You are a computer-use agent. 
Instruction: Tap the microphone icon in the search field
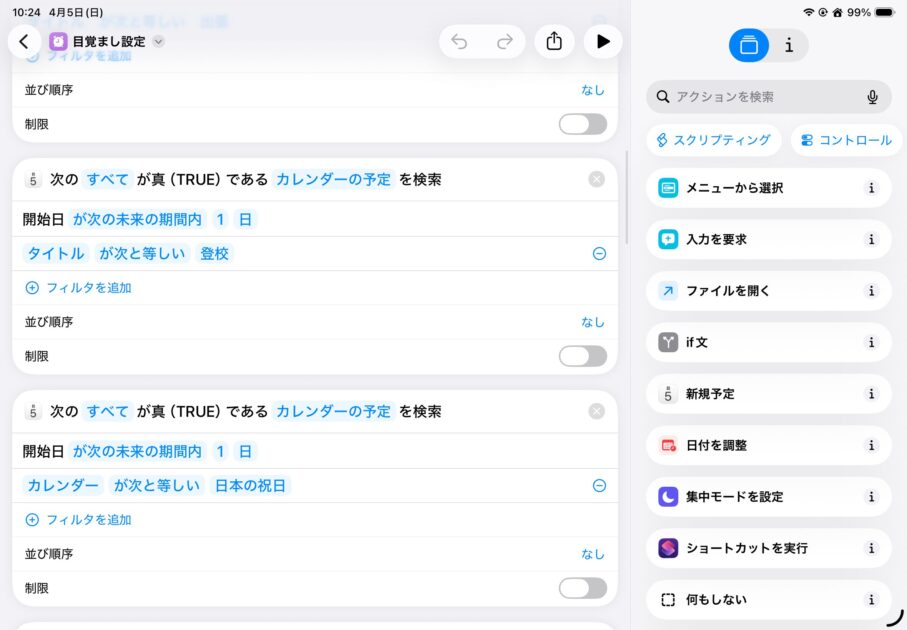tap(872, 97)
